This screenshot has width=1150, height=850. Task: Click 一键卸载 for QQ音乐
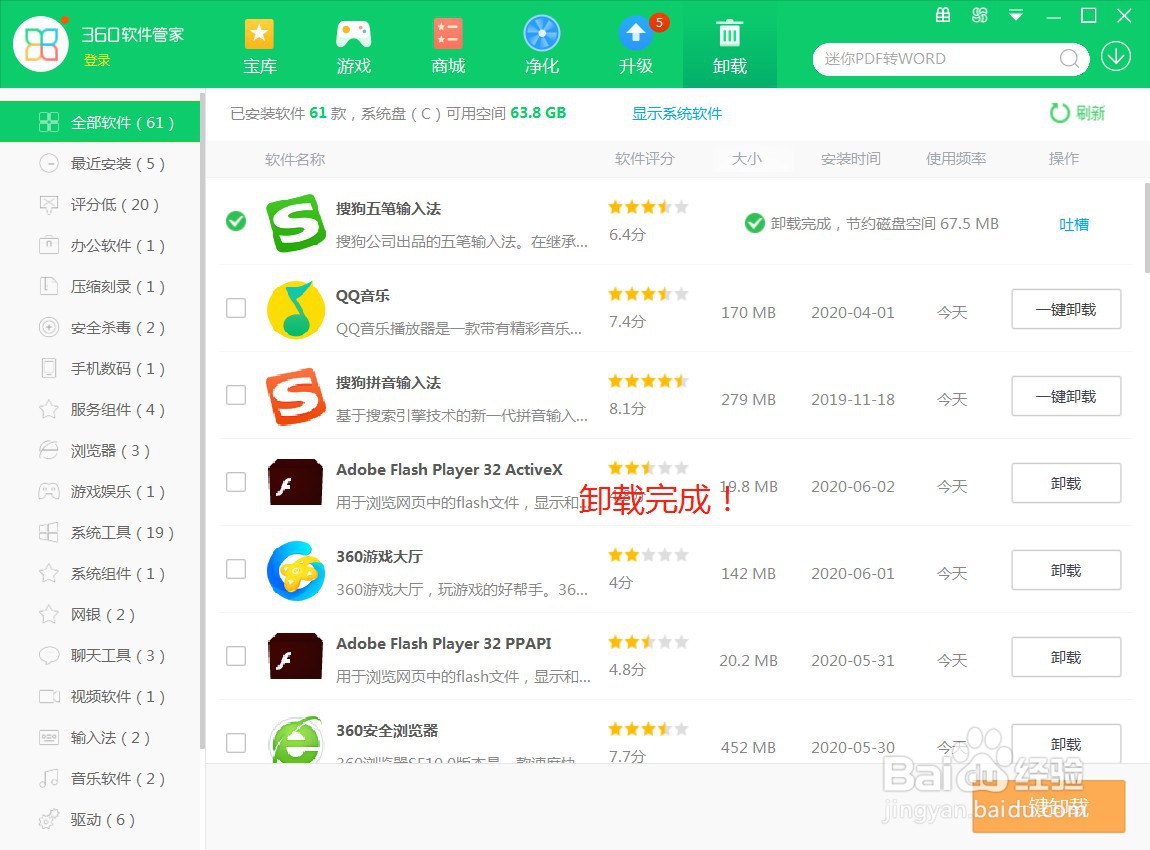tap(1066, 309)
